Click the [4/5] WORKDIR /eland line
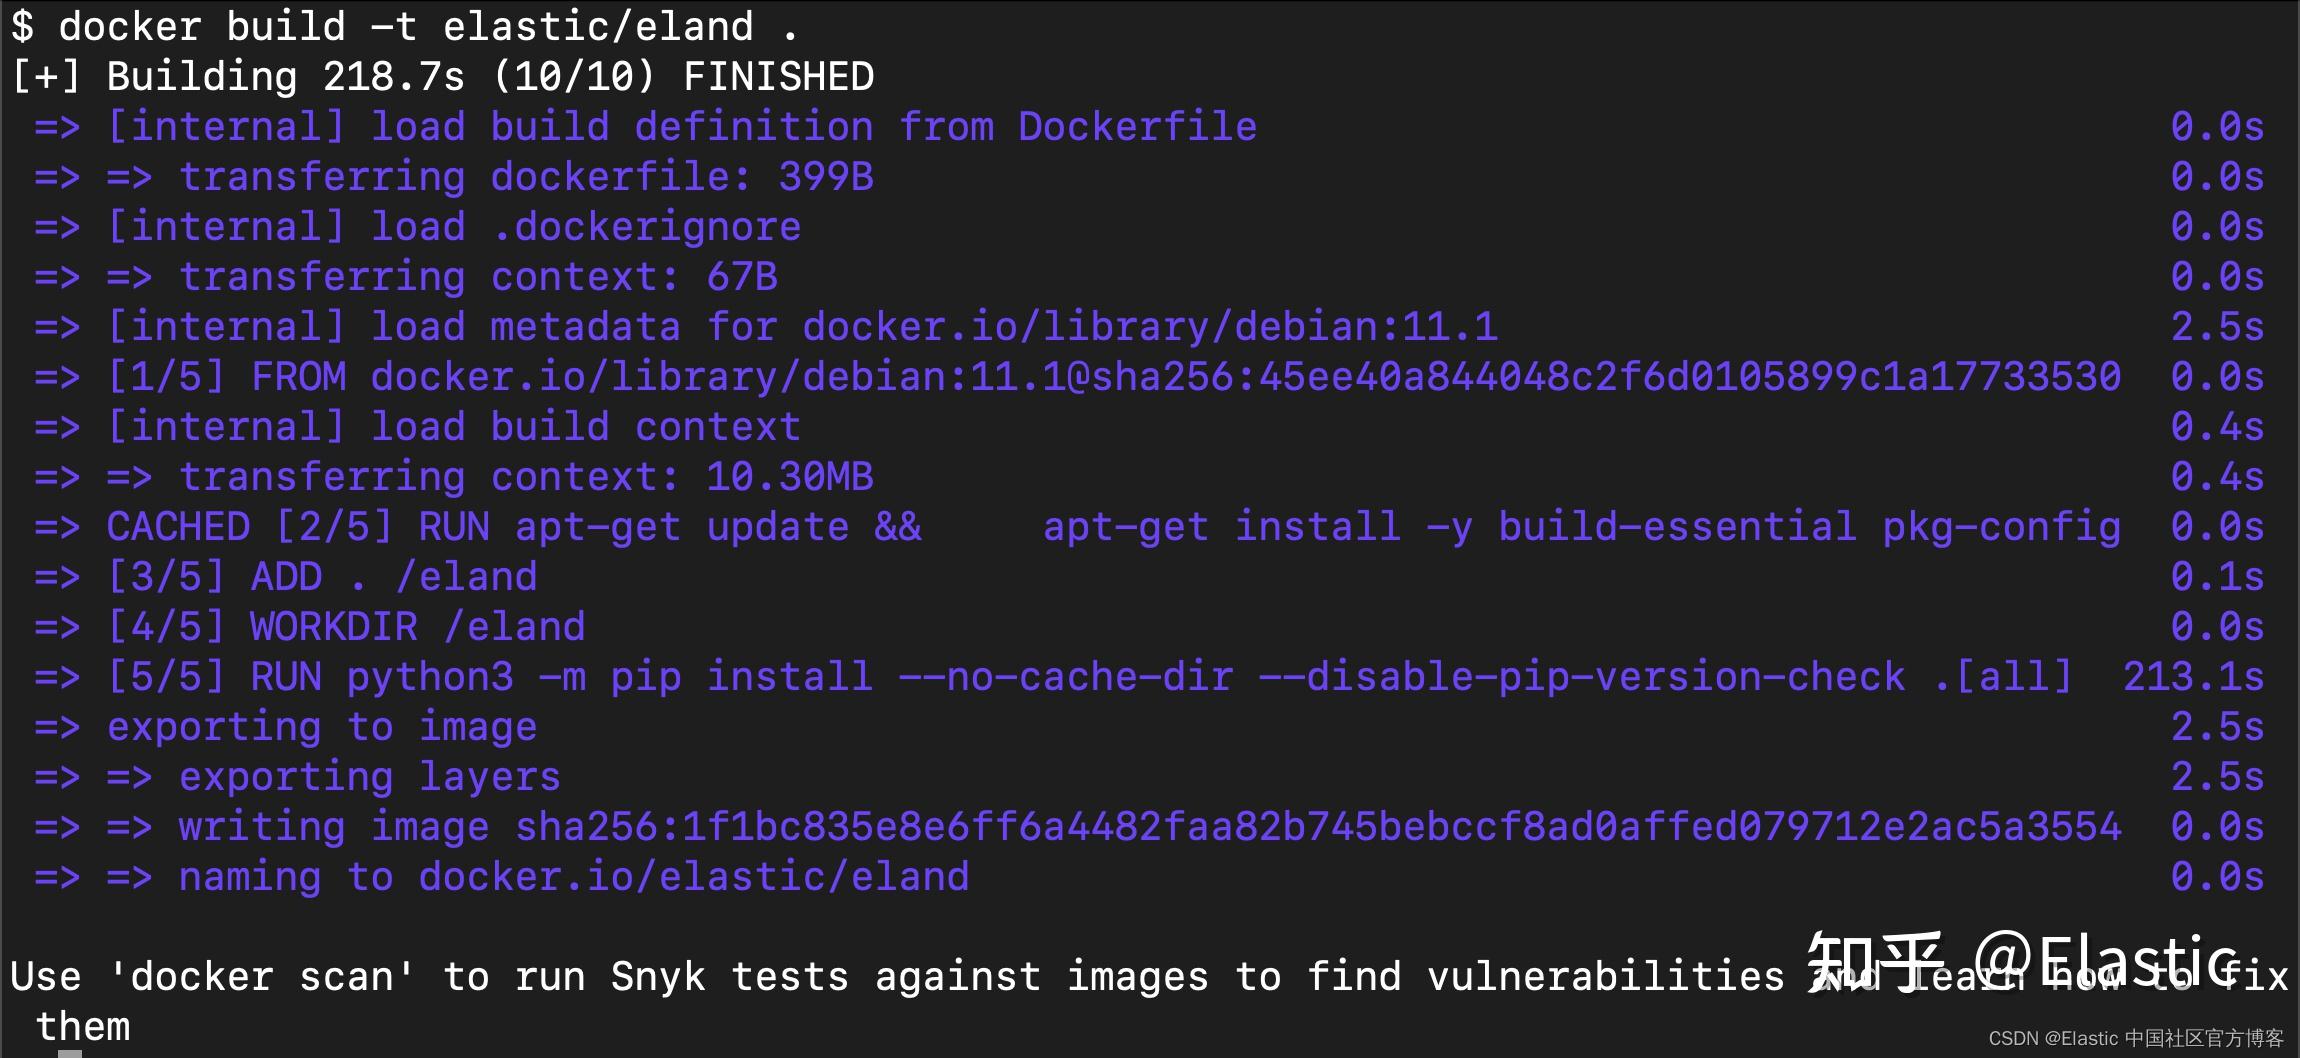The width and height of the screenshot is (2300, 1058). tap(345, 627)
